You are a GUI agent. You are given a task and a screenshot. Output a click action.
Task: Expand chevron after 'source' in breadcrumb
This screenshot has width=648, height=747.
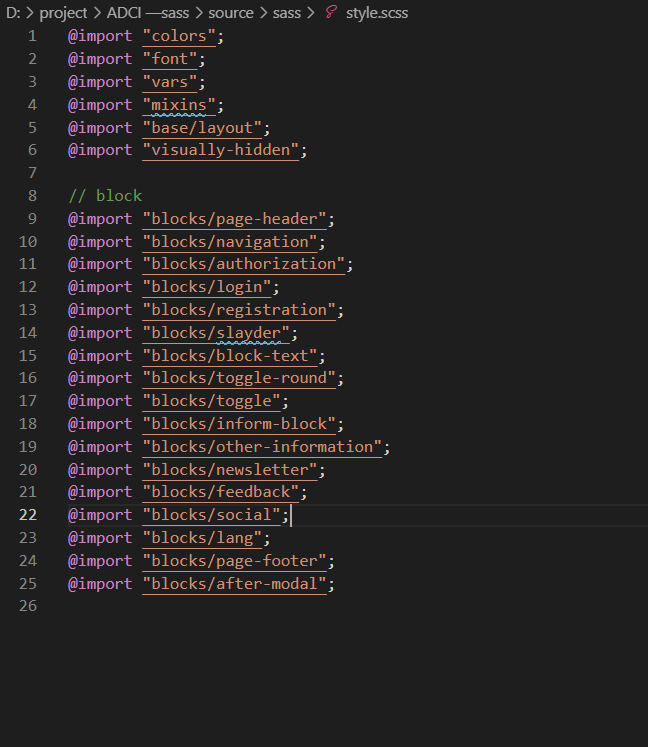point(263,13)
